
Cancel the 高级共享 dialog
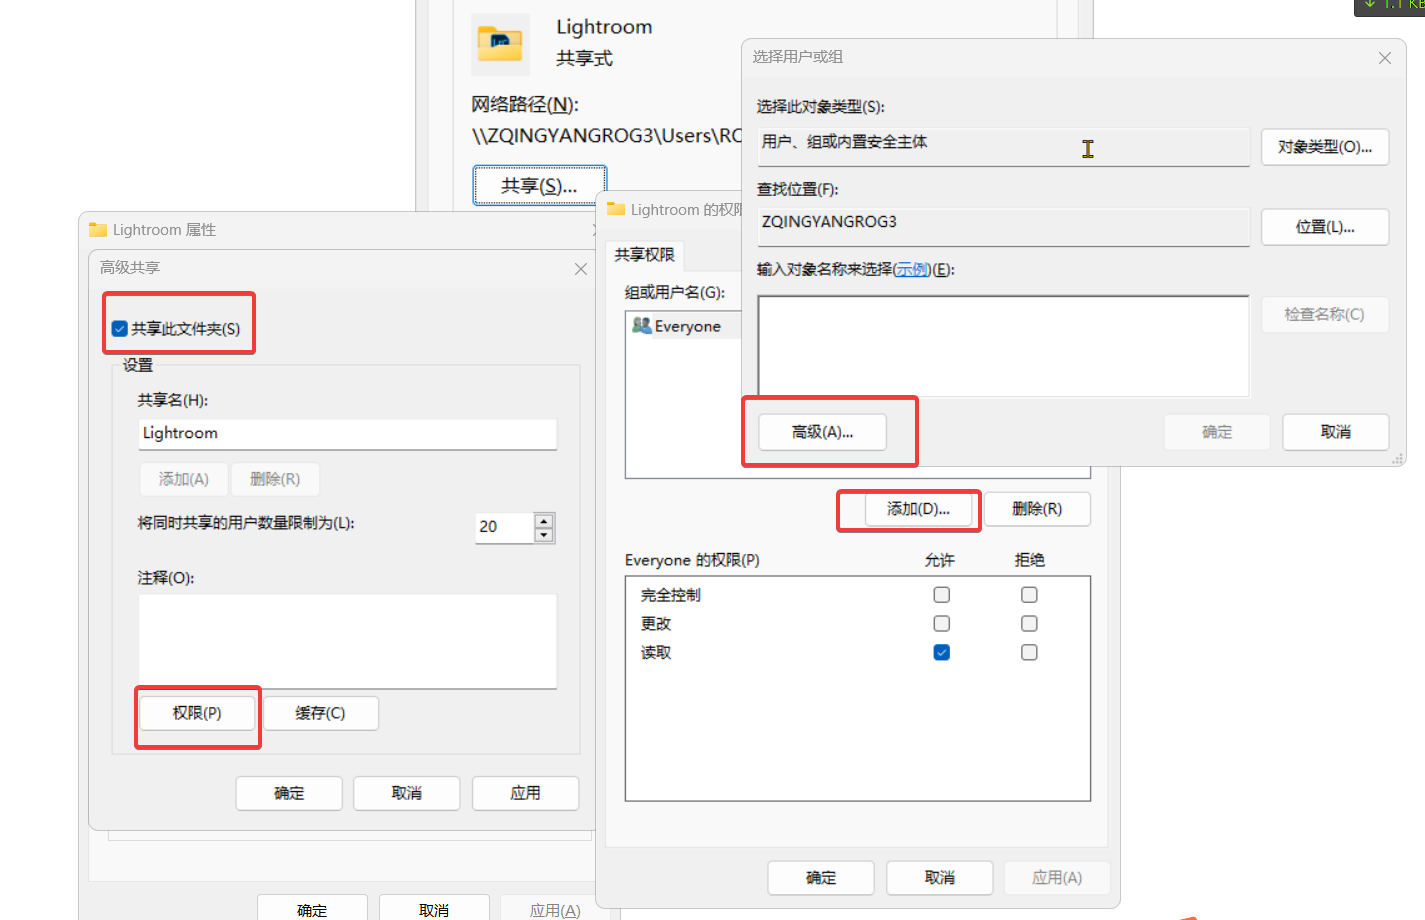point(407,793)
